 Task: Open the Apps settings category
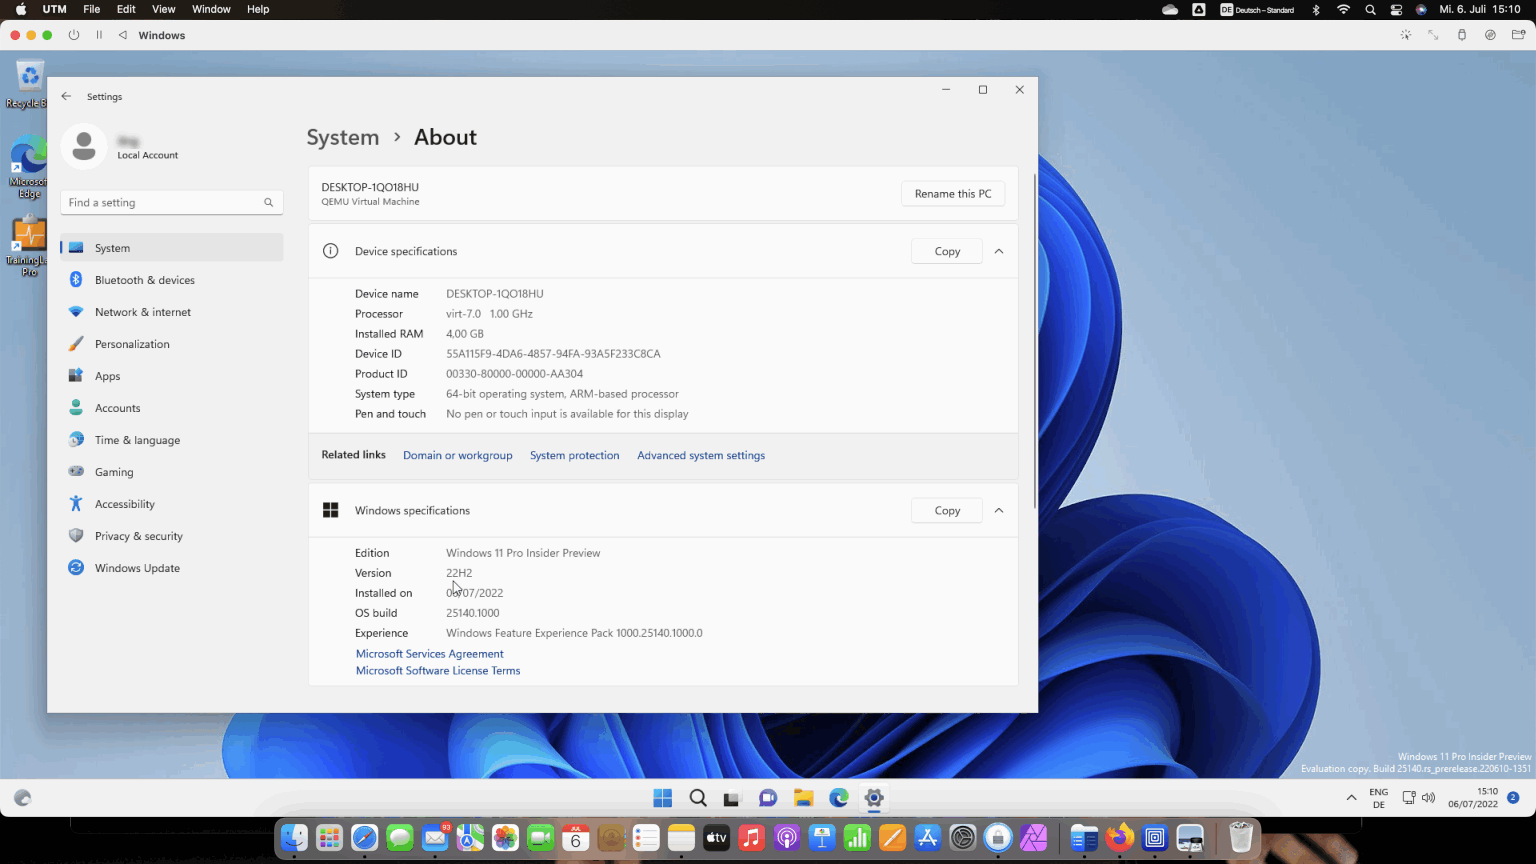[x=172, y=376]
